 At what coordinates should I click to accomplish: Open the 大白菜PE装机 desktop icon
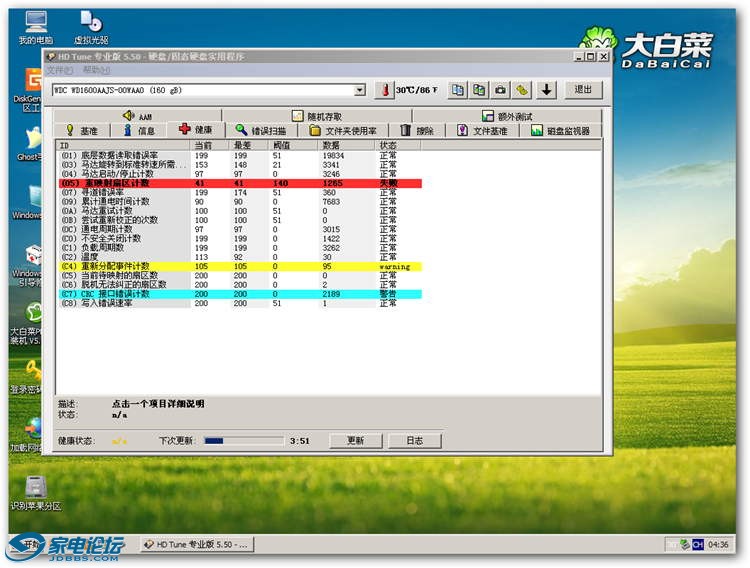(26, 323)
